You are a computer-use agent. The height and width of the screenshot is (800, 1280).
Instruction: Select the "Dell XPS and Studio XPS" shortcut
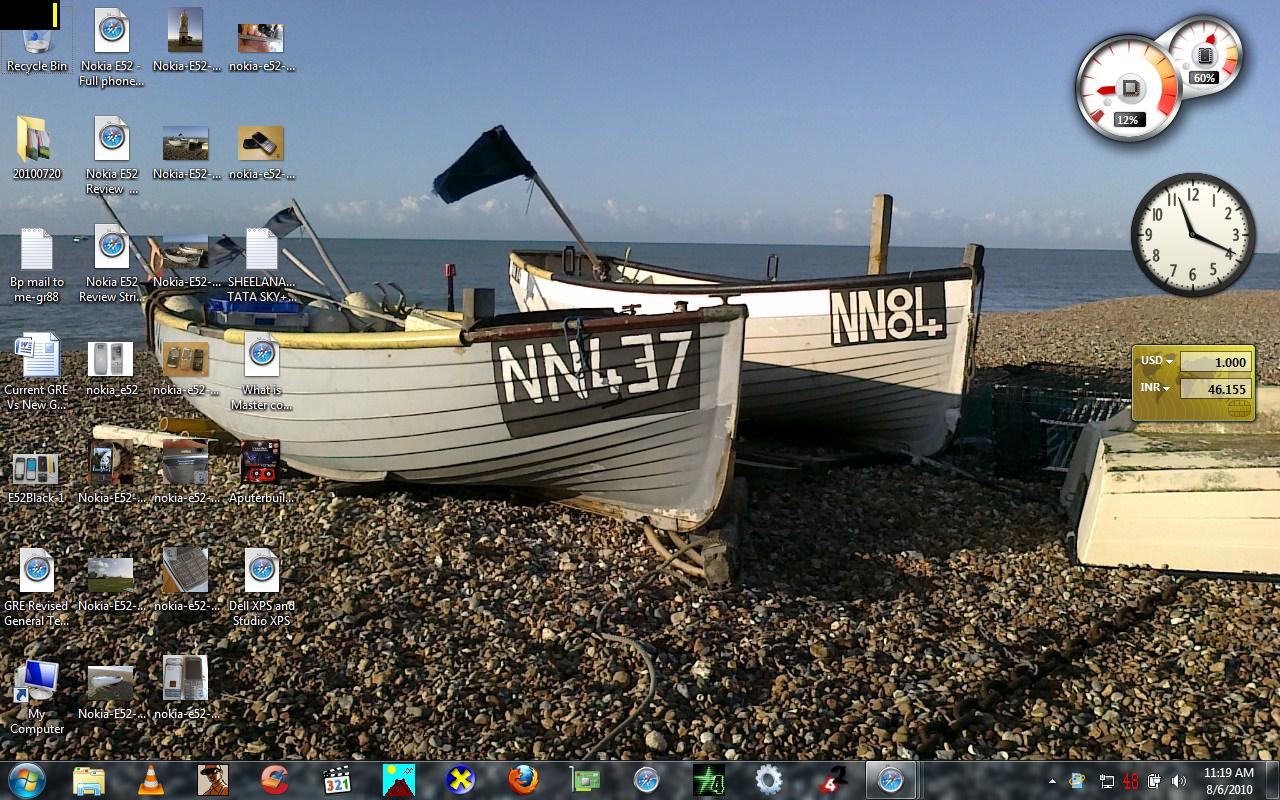(x=261, y=589)
